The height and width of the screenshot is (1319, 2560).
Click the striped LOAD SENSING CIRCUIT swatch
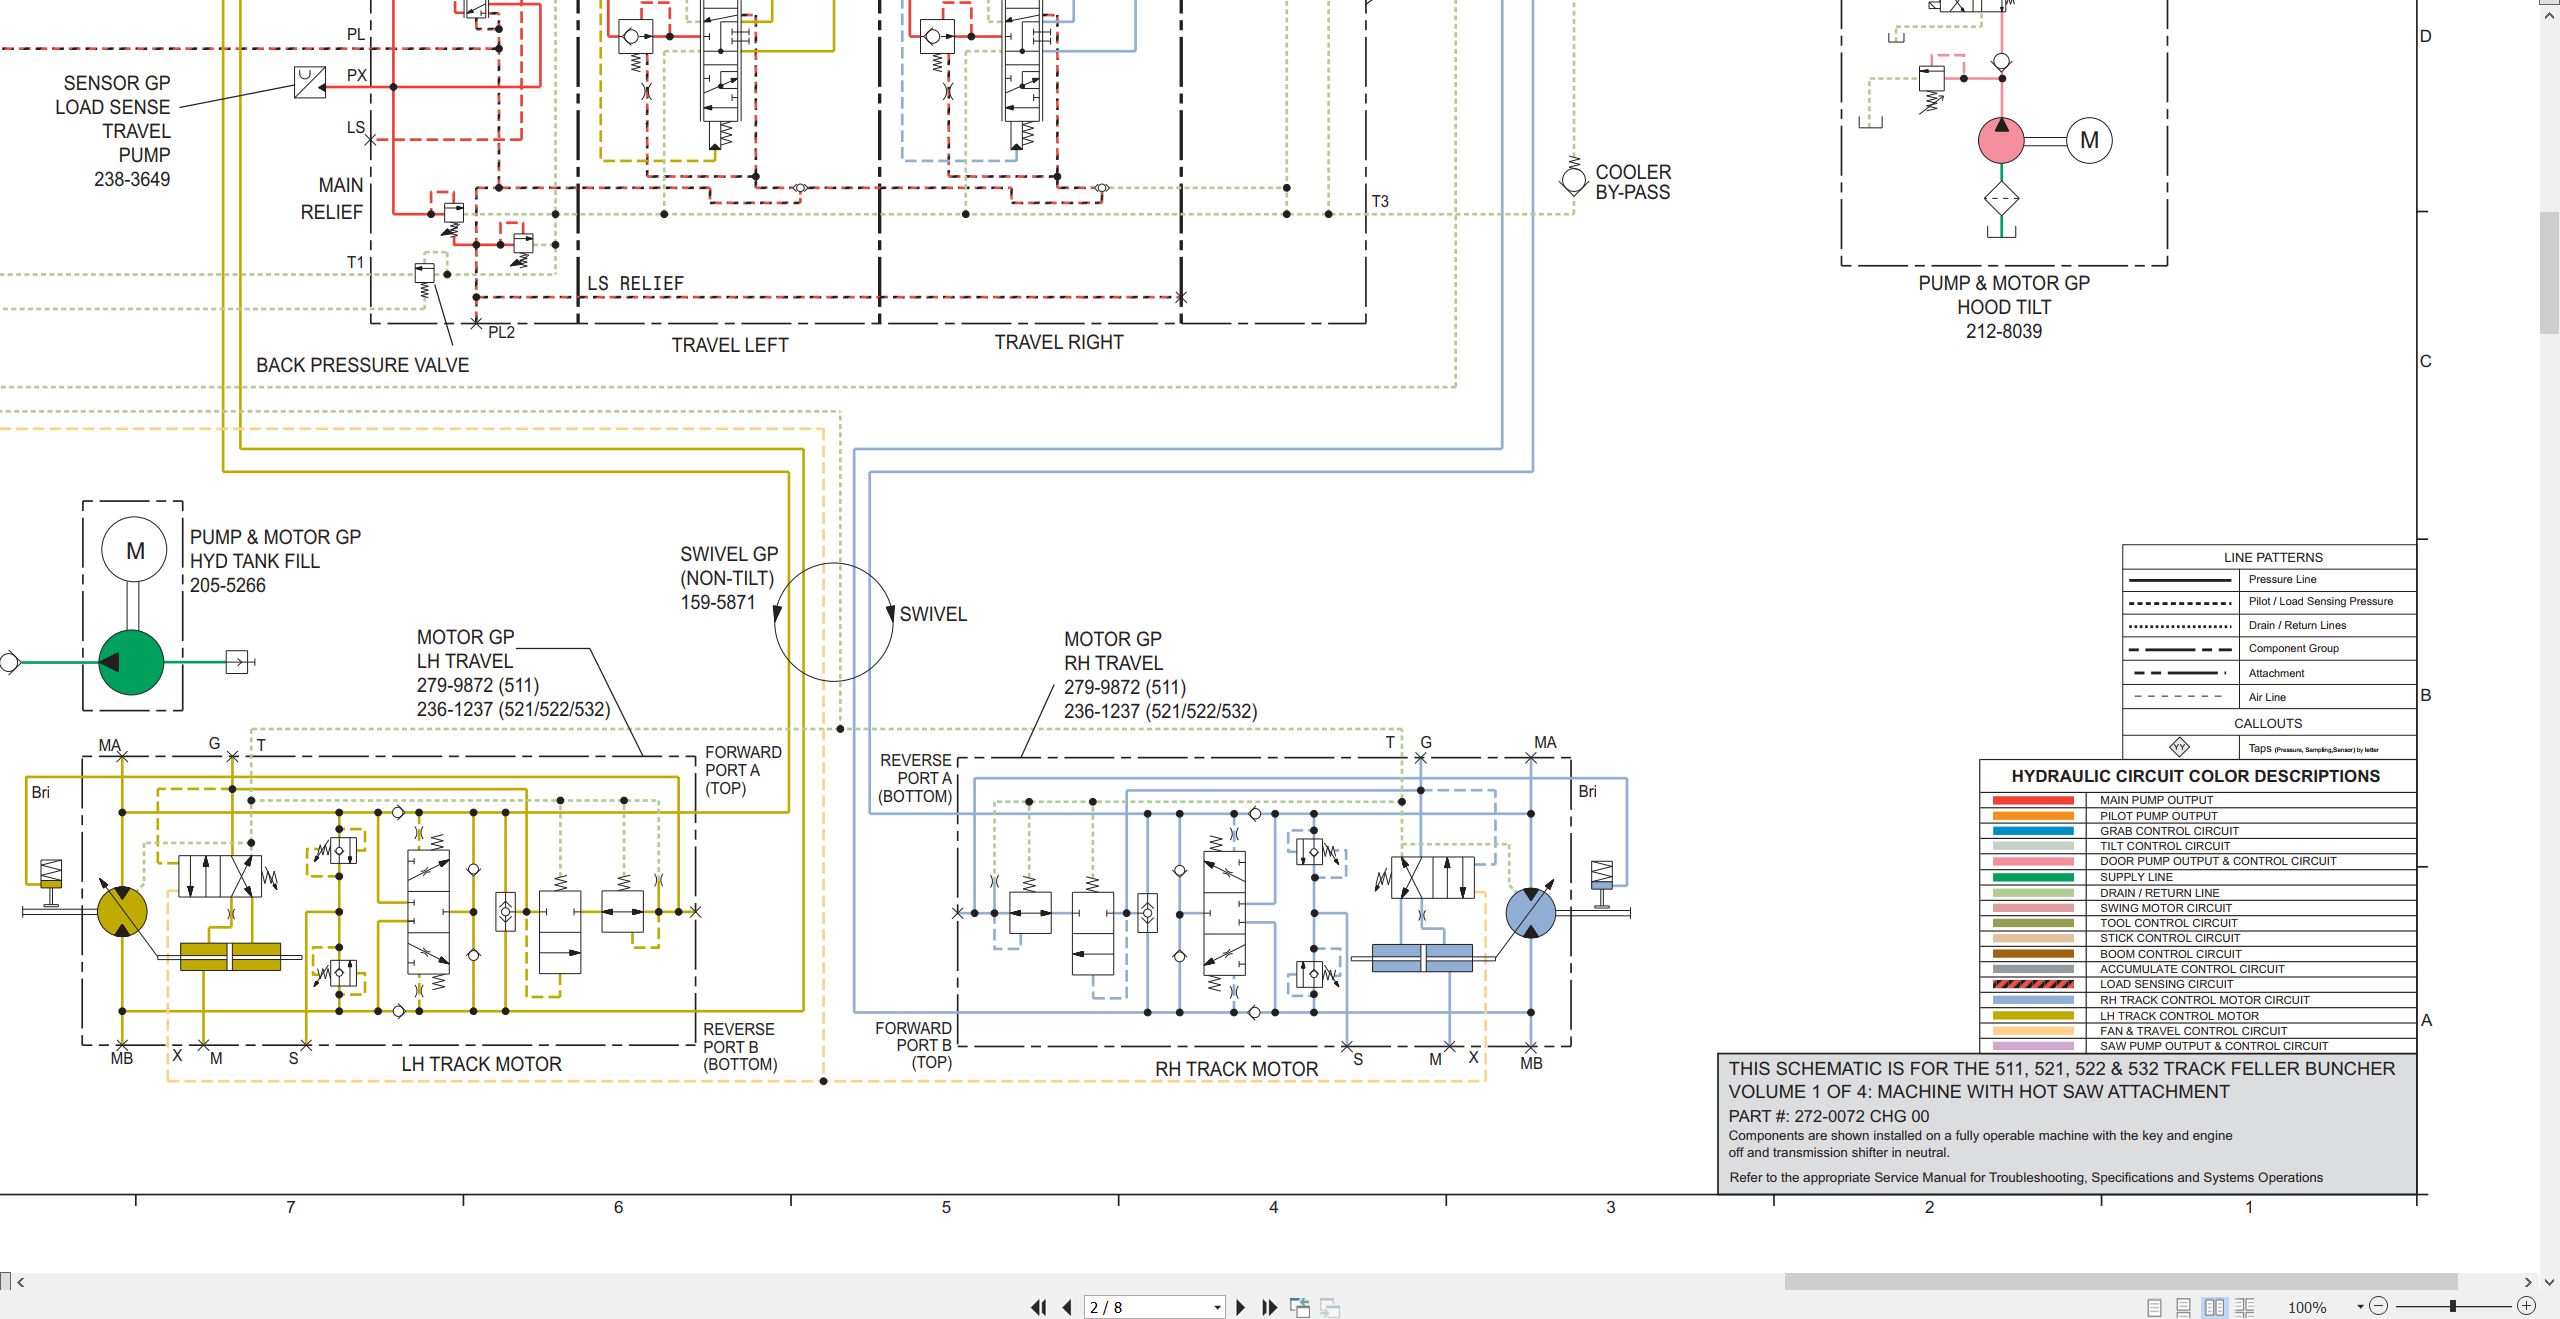2032,985
